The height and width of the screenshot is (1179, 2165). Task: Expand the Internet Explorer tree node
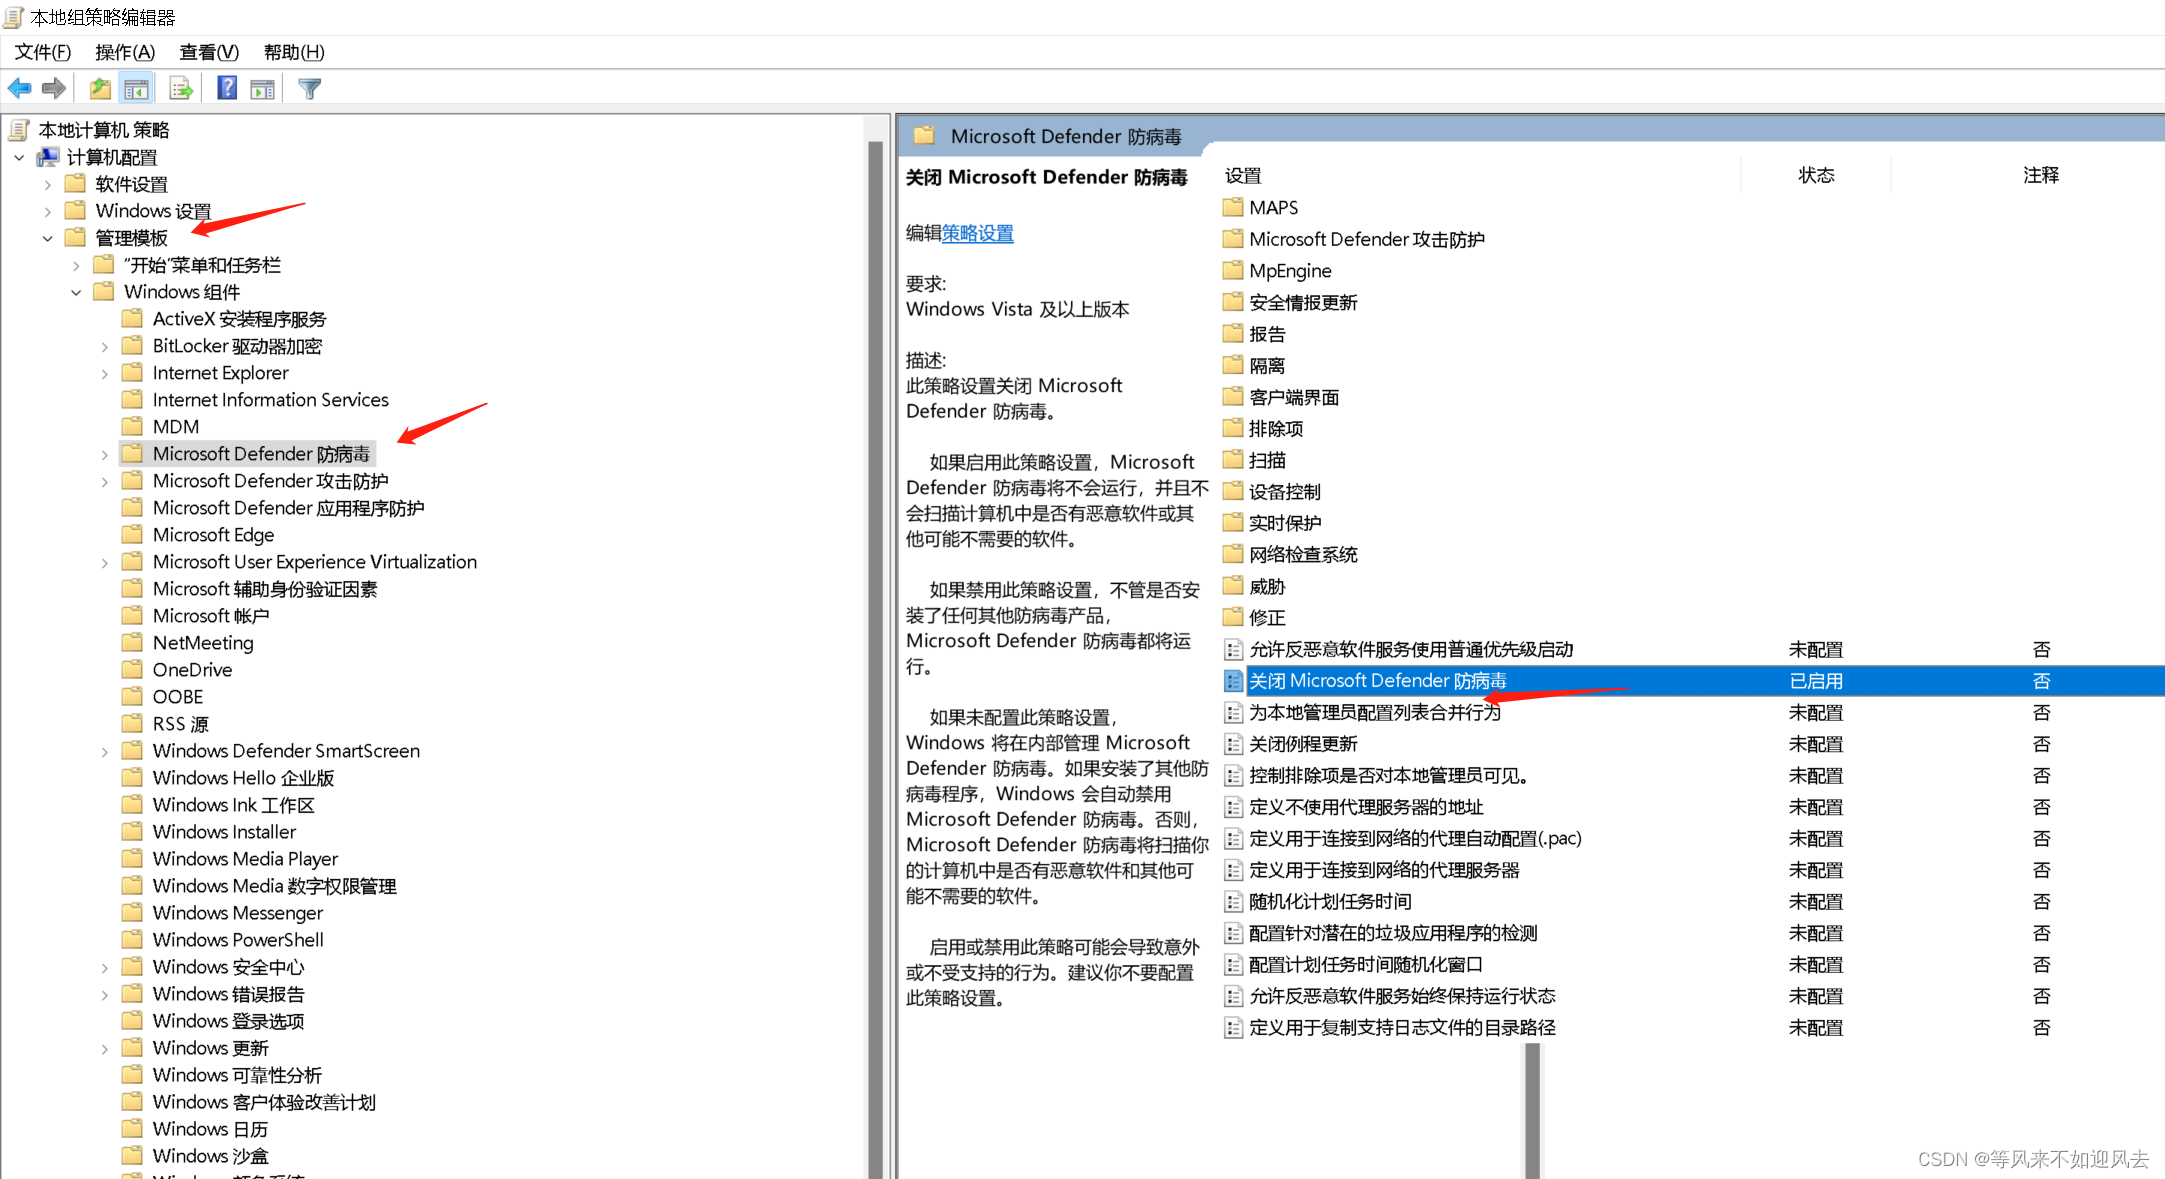(104, 373)
